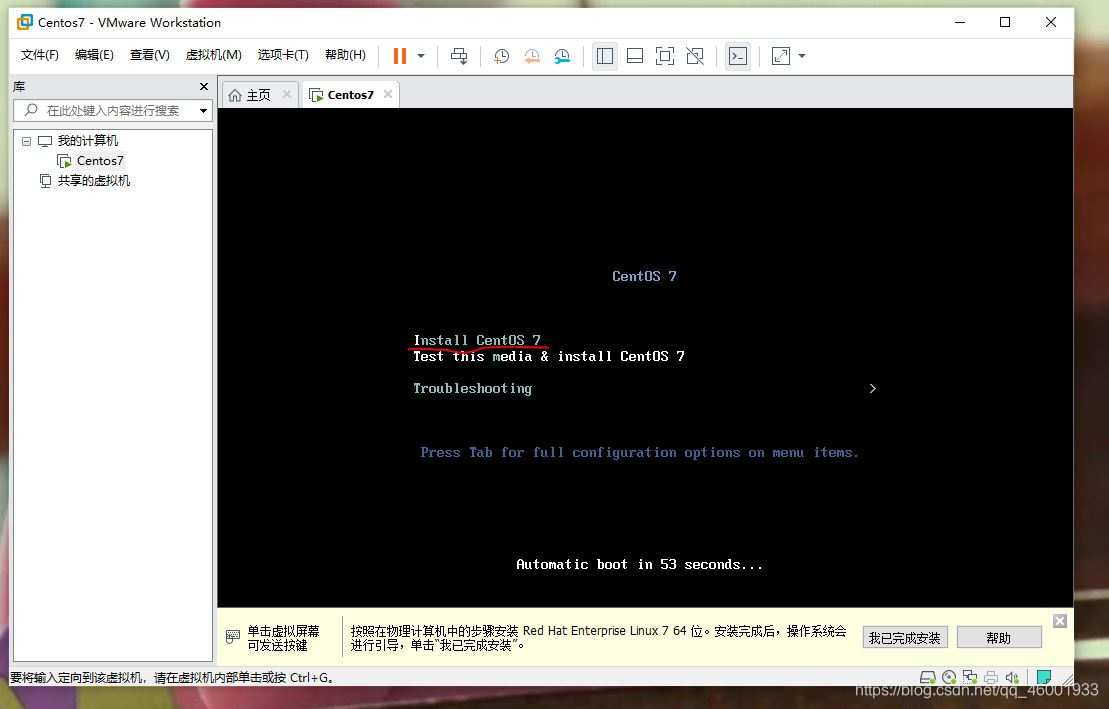Revert the virtual machine to its snapshot

(x=532, y=56)
